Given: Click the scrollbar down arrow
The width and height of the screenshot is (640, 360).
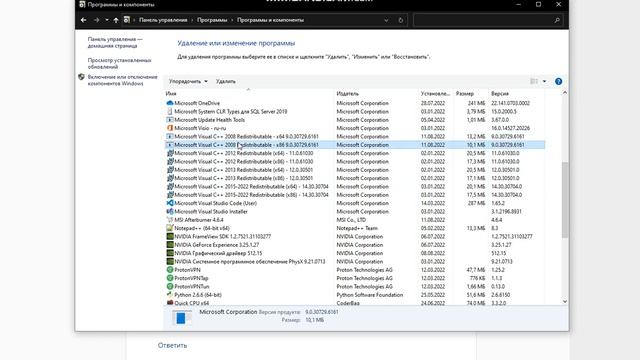Looking at the screenshot, I should tap(565, 301).
